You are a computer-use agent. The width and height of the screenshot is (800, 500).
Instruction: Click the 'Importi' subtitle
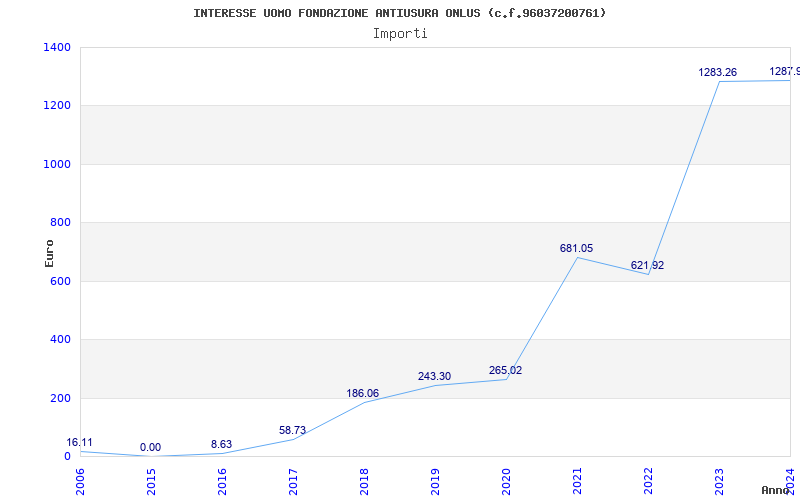(400, 33)
